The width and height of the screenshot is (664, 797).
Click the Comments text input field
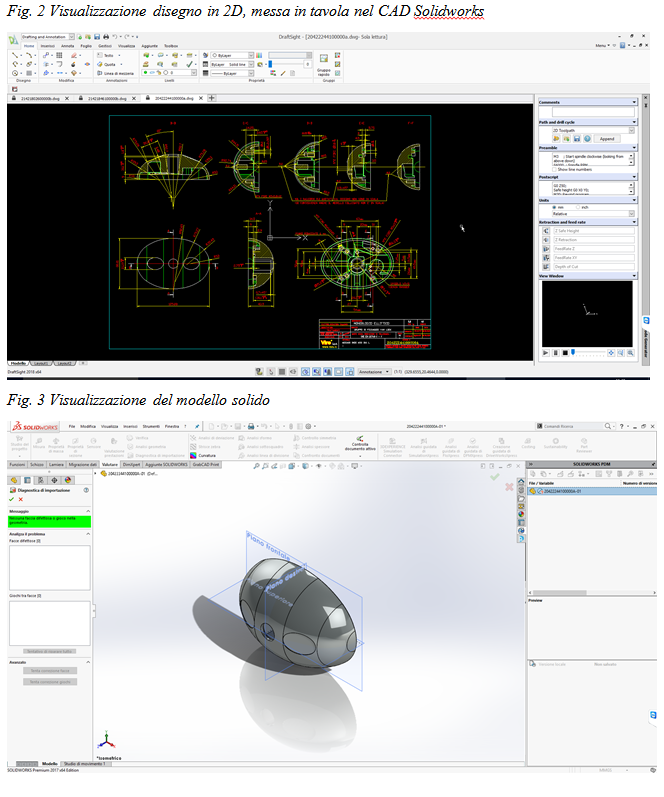(x=593, y=112)
